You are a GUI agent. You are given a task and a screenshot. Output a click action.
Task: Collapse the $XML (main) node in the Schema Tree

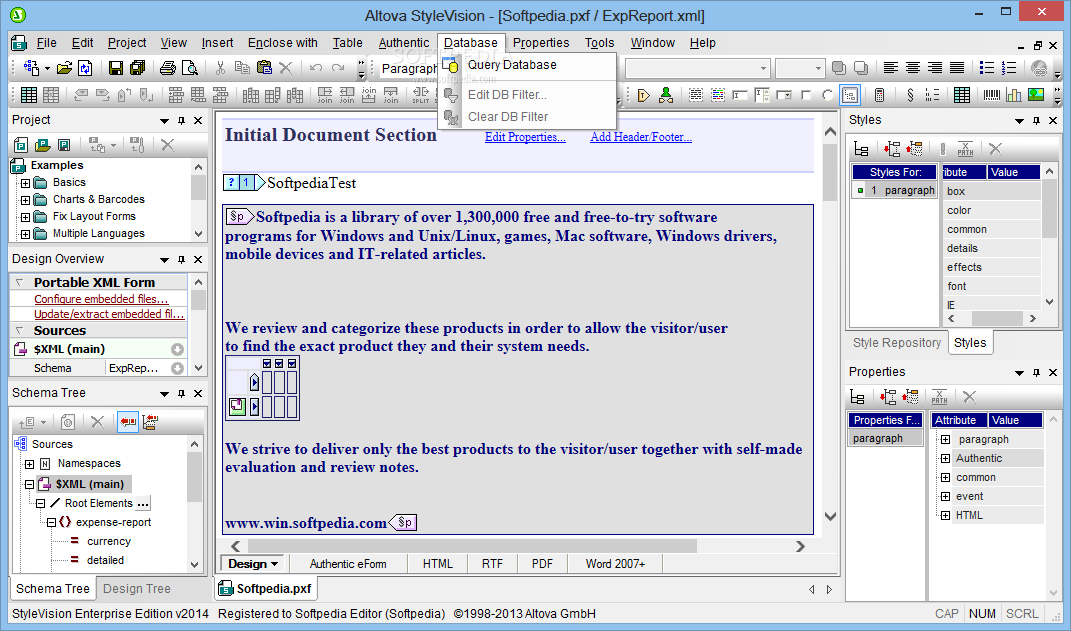29,485
